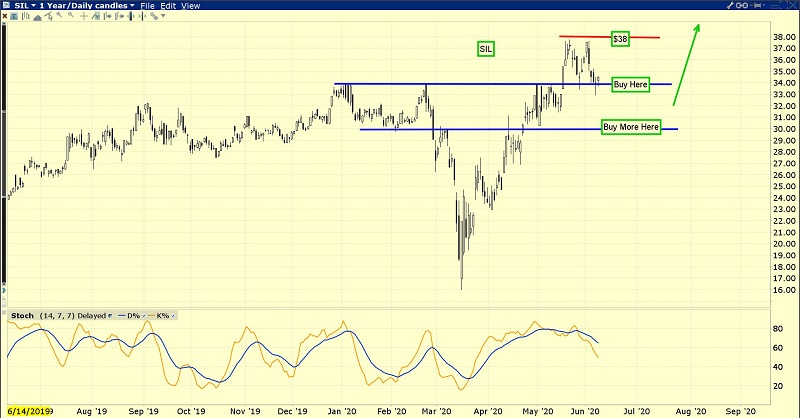Viewport: 800px width, 418px height.
Task: Click the 'Buy Here' annotation label
Action: [631, 85]
